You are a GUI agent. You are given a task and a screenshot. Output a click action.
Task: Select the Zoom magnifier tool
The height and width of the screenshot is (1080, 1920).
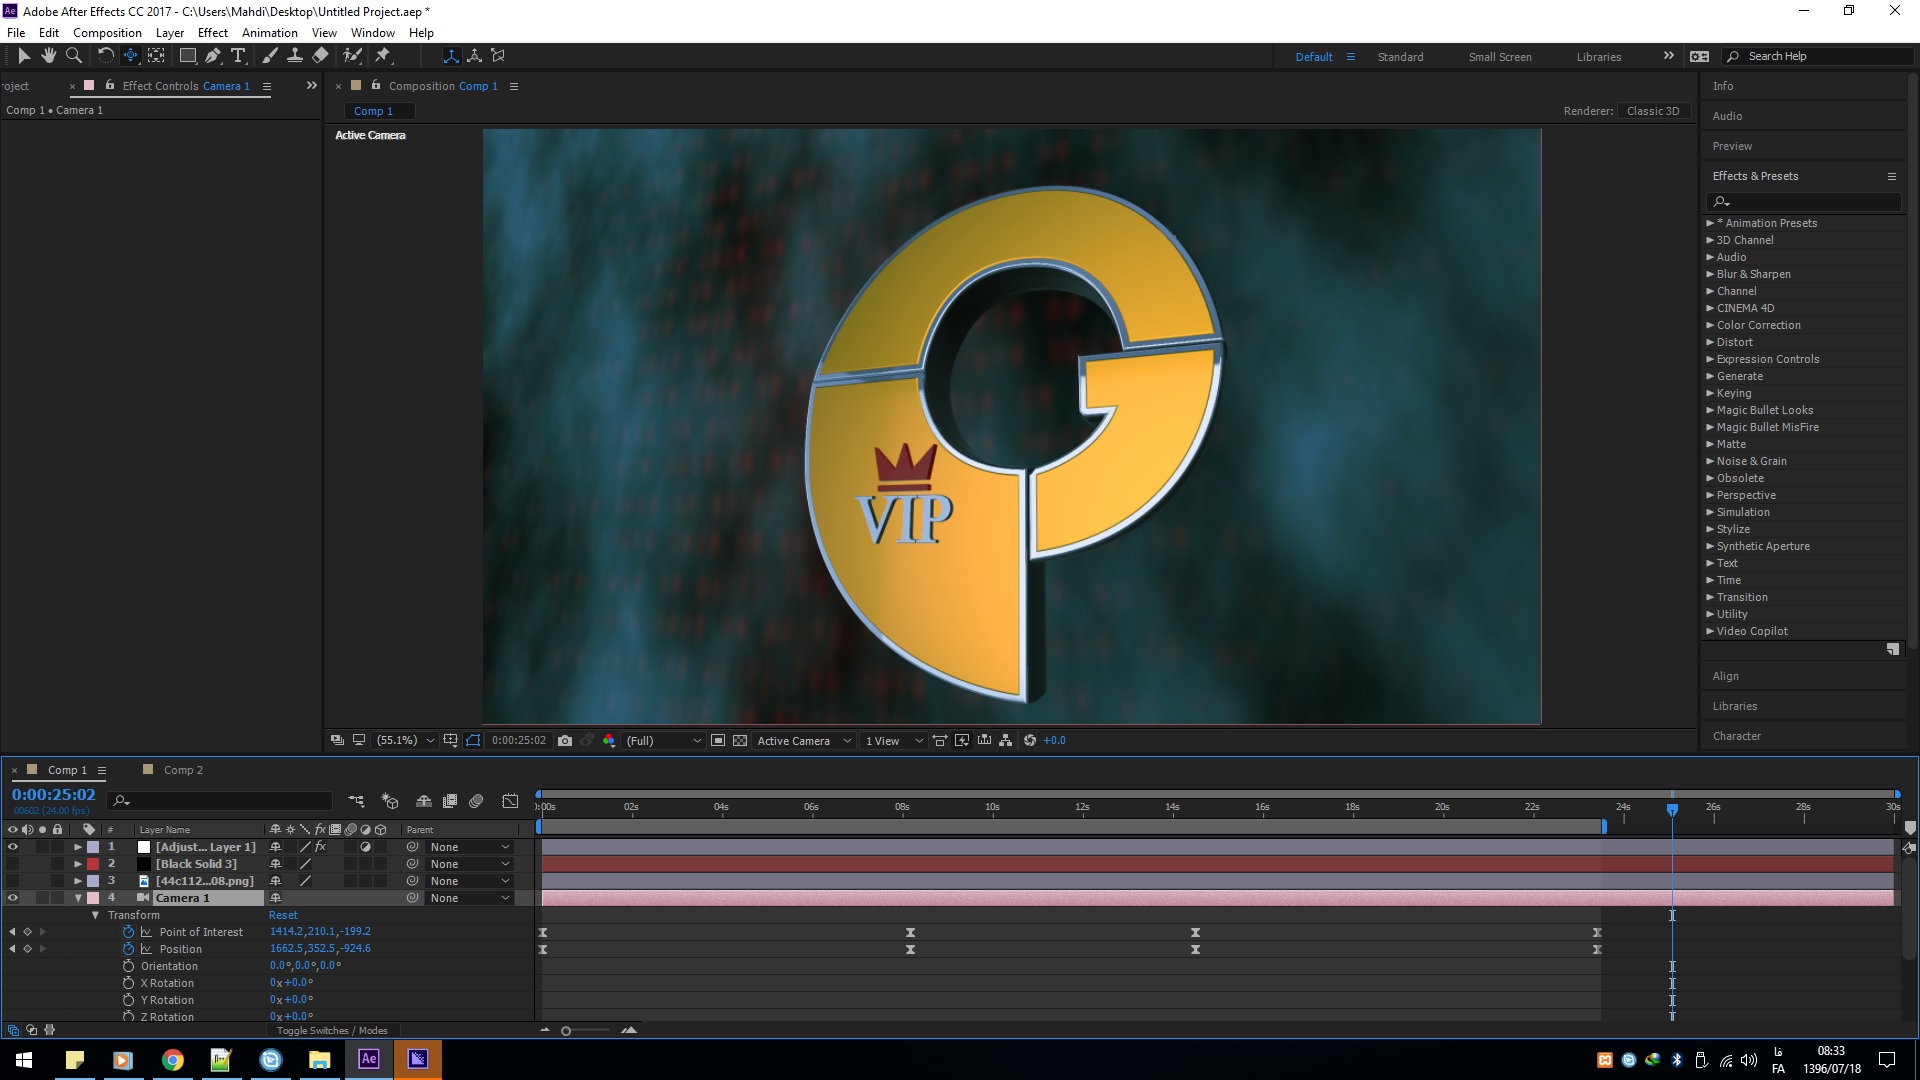[x=74, y=56]
